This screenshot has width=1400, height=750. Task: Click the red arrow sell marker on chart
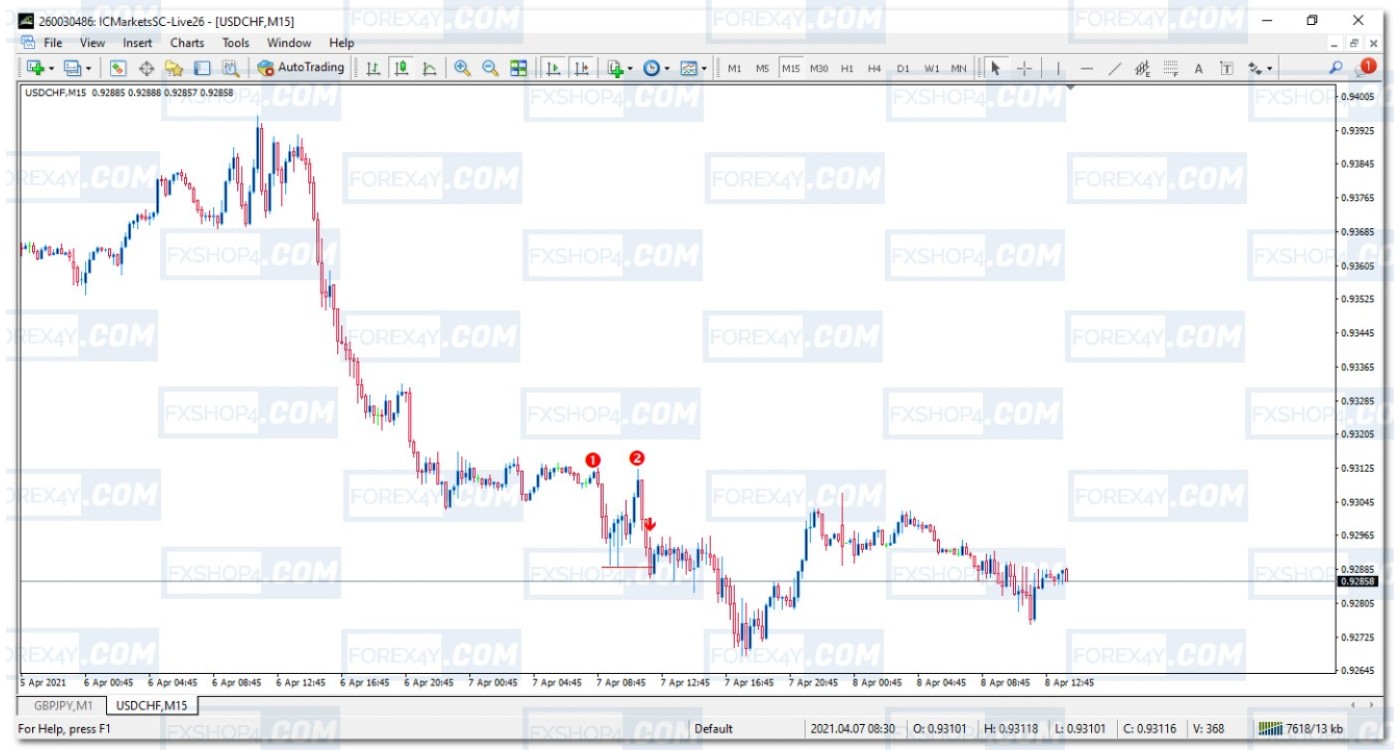pyautogui.click(x=650, y=524)
